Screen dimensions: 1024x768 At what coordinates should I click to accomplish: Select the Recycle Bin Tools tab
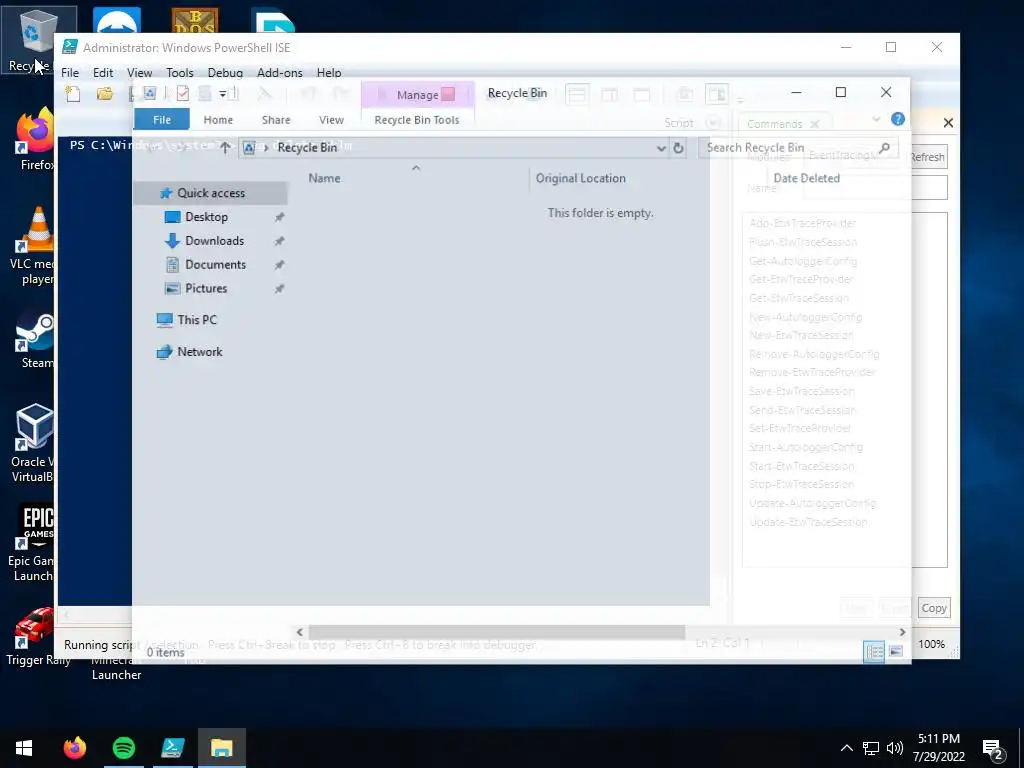(x=417, y=120)
